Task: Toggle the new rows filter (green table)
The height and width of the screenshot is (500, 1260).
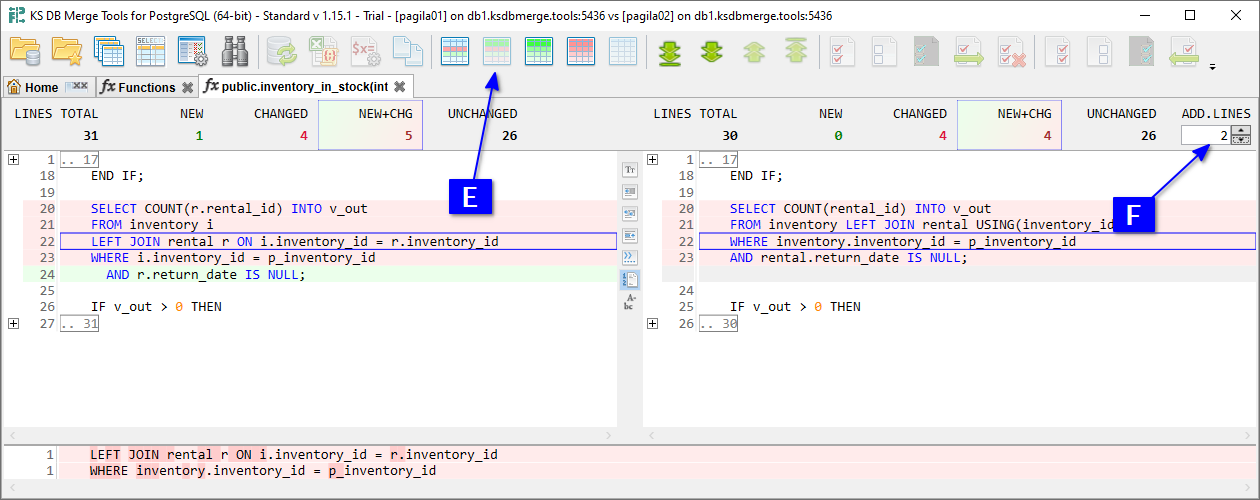Action: (539, 51)
